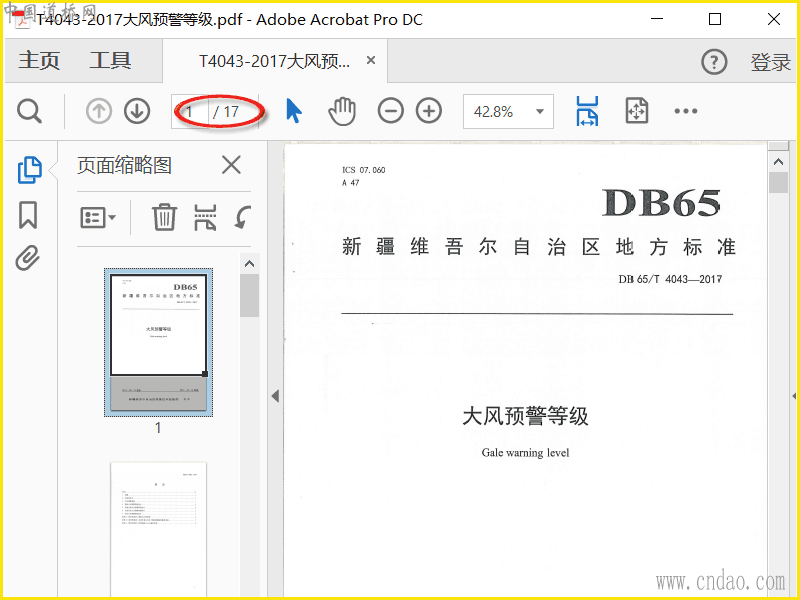Click the Gale warning level subtitle

click(x=525, y=453)
